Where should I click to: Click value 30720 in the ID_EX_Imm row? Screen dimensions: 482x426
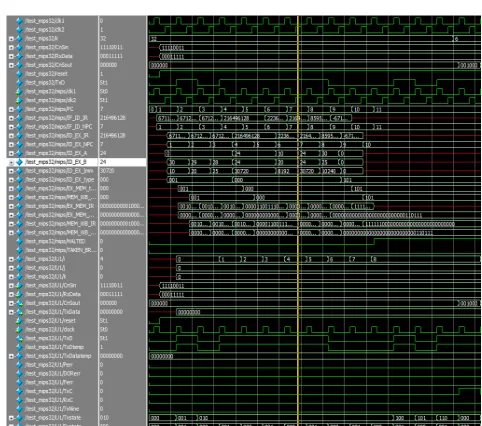click(107, 171)
